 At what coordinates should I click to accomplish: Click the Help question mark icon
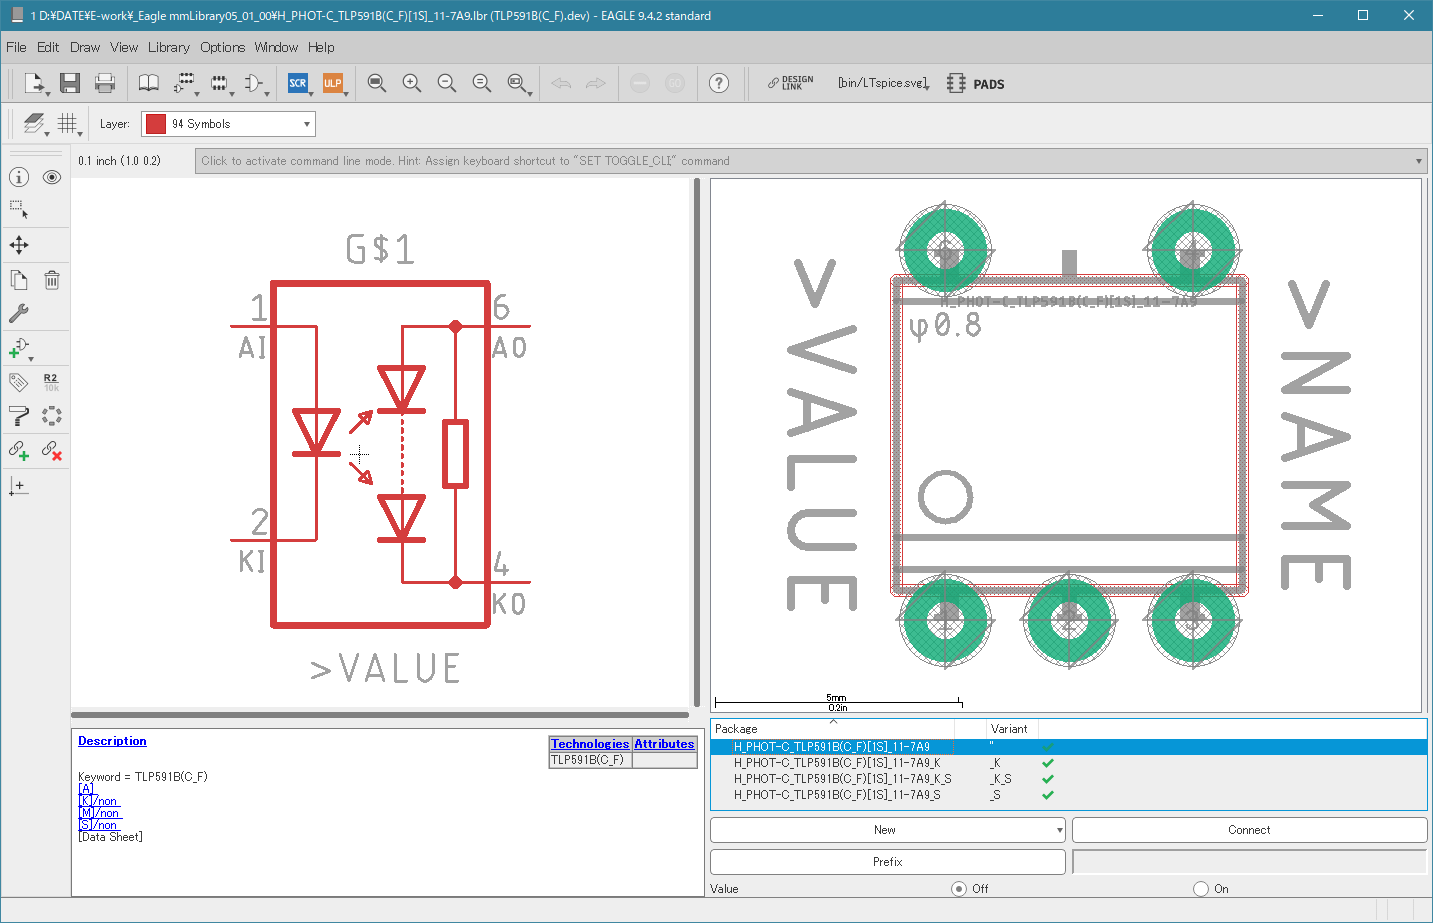tap(719, 83)
